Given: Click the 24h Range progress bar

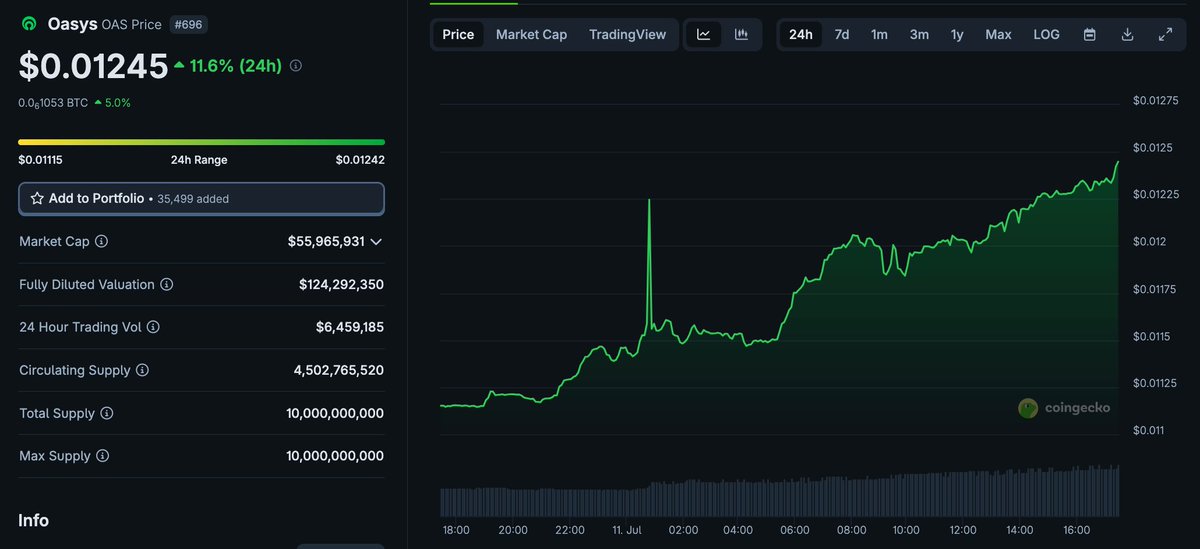Looking at the screenshot, I should pyautogui.click(x=201, y=142).
